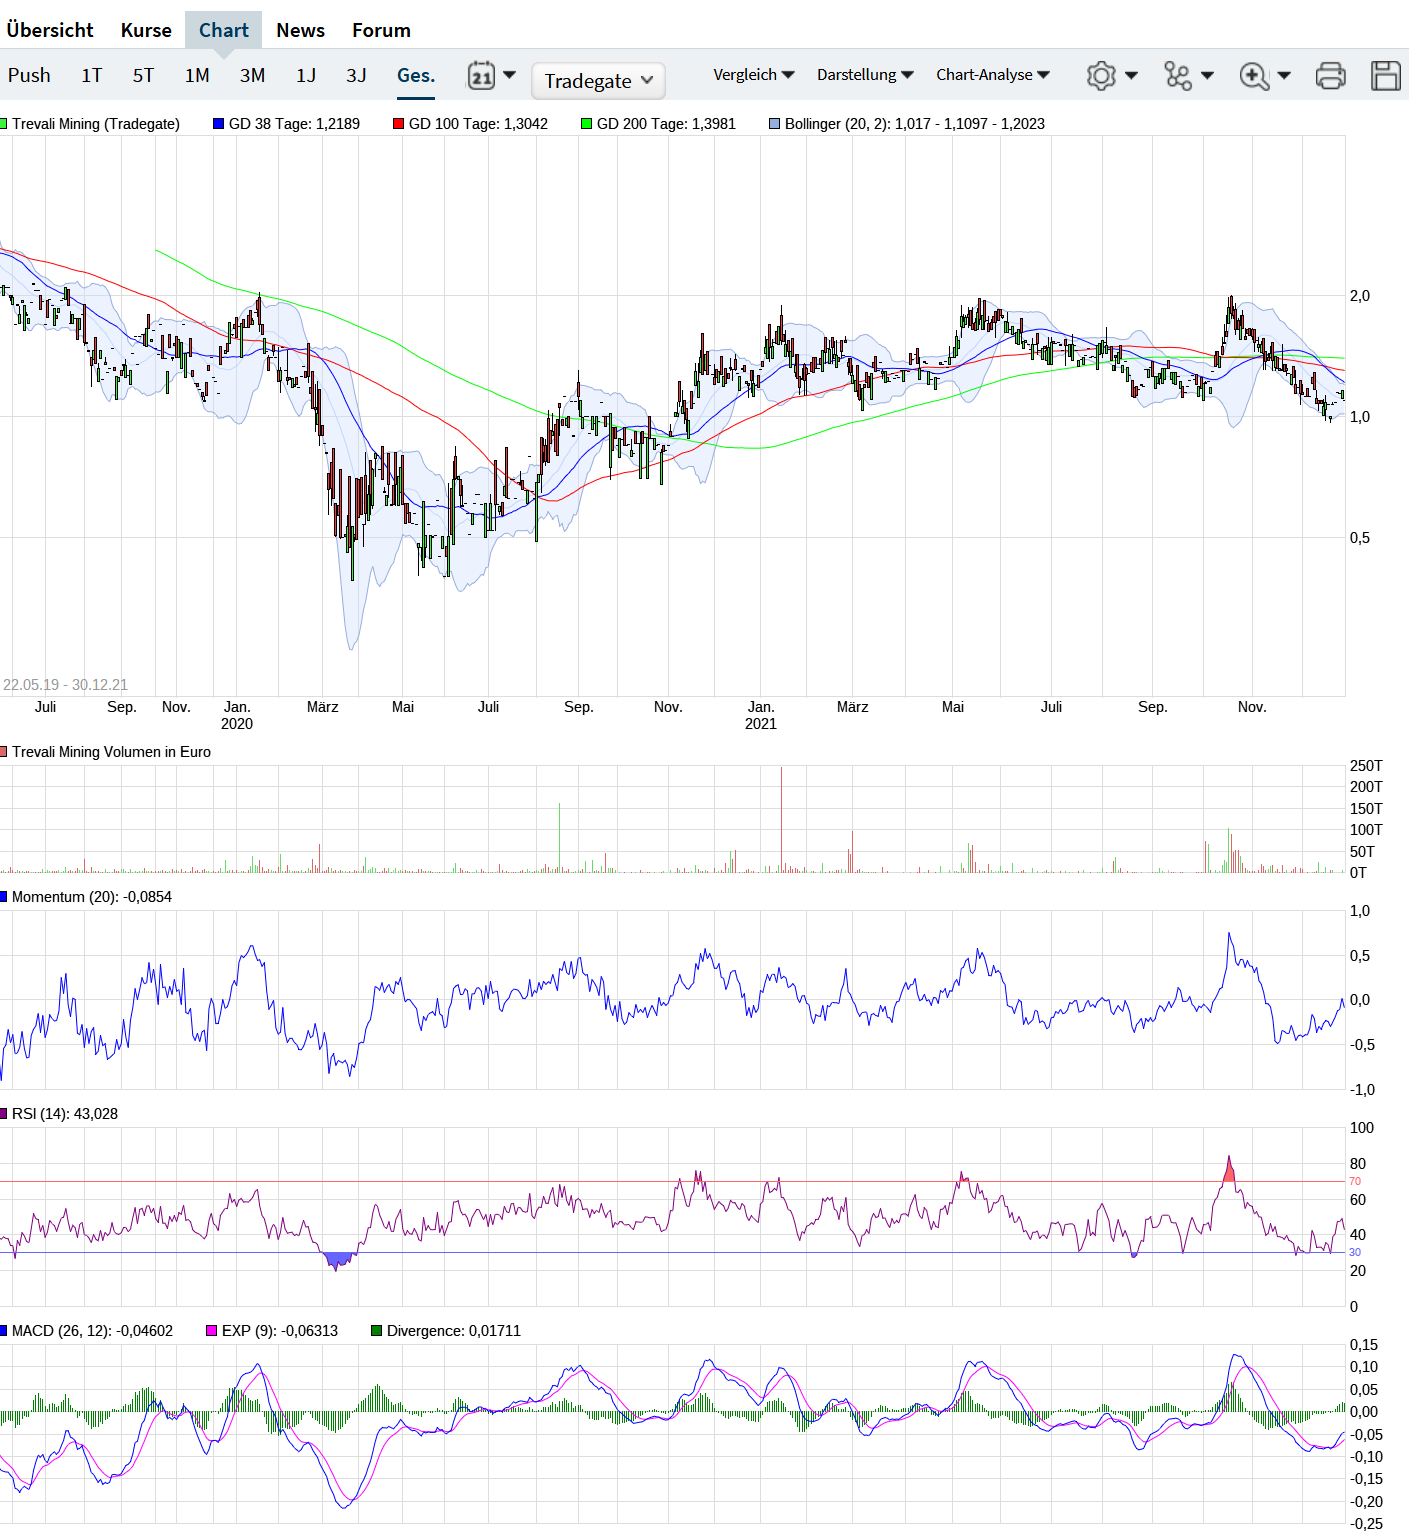This screenshot has height=1533, width=1409.
Task: Click the GD 38 Tage blue legend square
Action: 218,124
